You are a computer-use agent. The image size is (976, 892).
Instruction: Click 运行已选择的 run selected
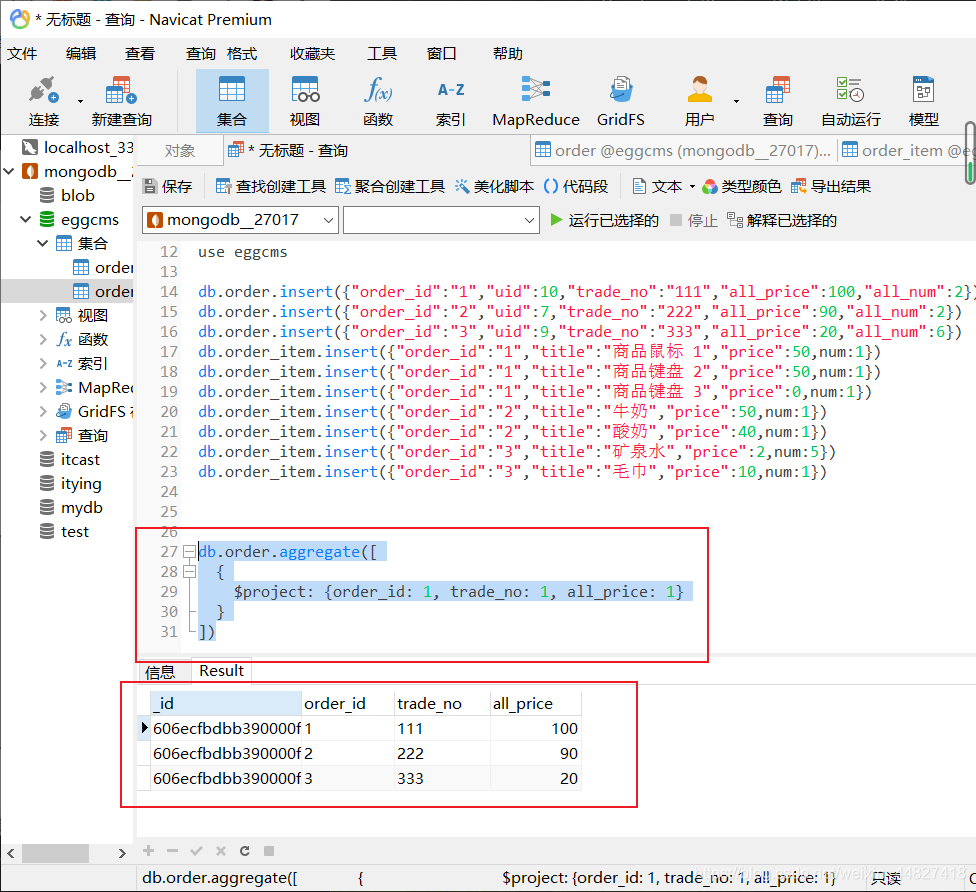pos(604,220)
